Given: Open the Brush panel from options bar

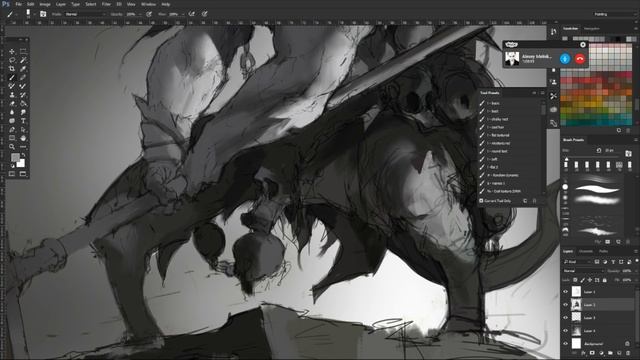Looking at the screenshot, I should (x=43, y=14).
